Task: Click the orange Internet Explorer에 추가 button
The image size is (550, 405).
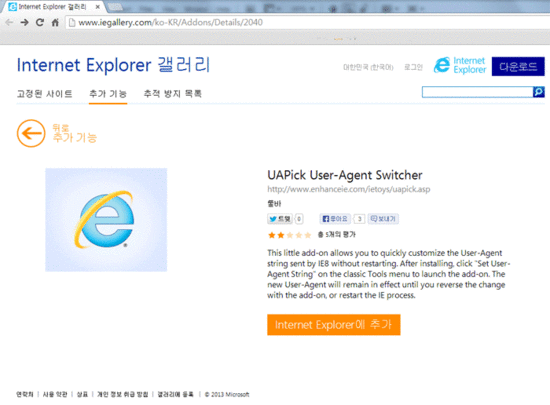Action: pyautogui.click(x=334, y=325)
